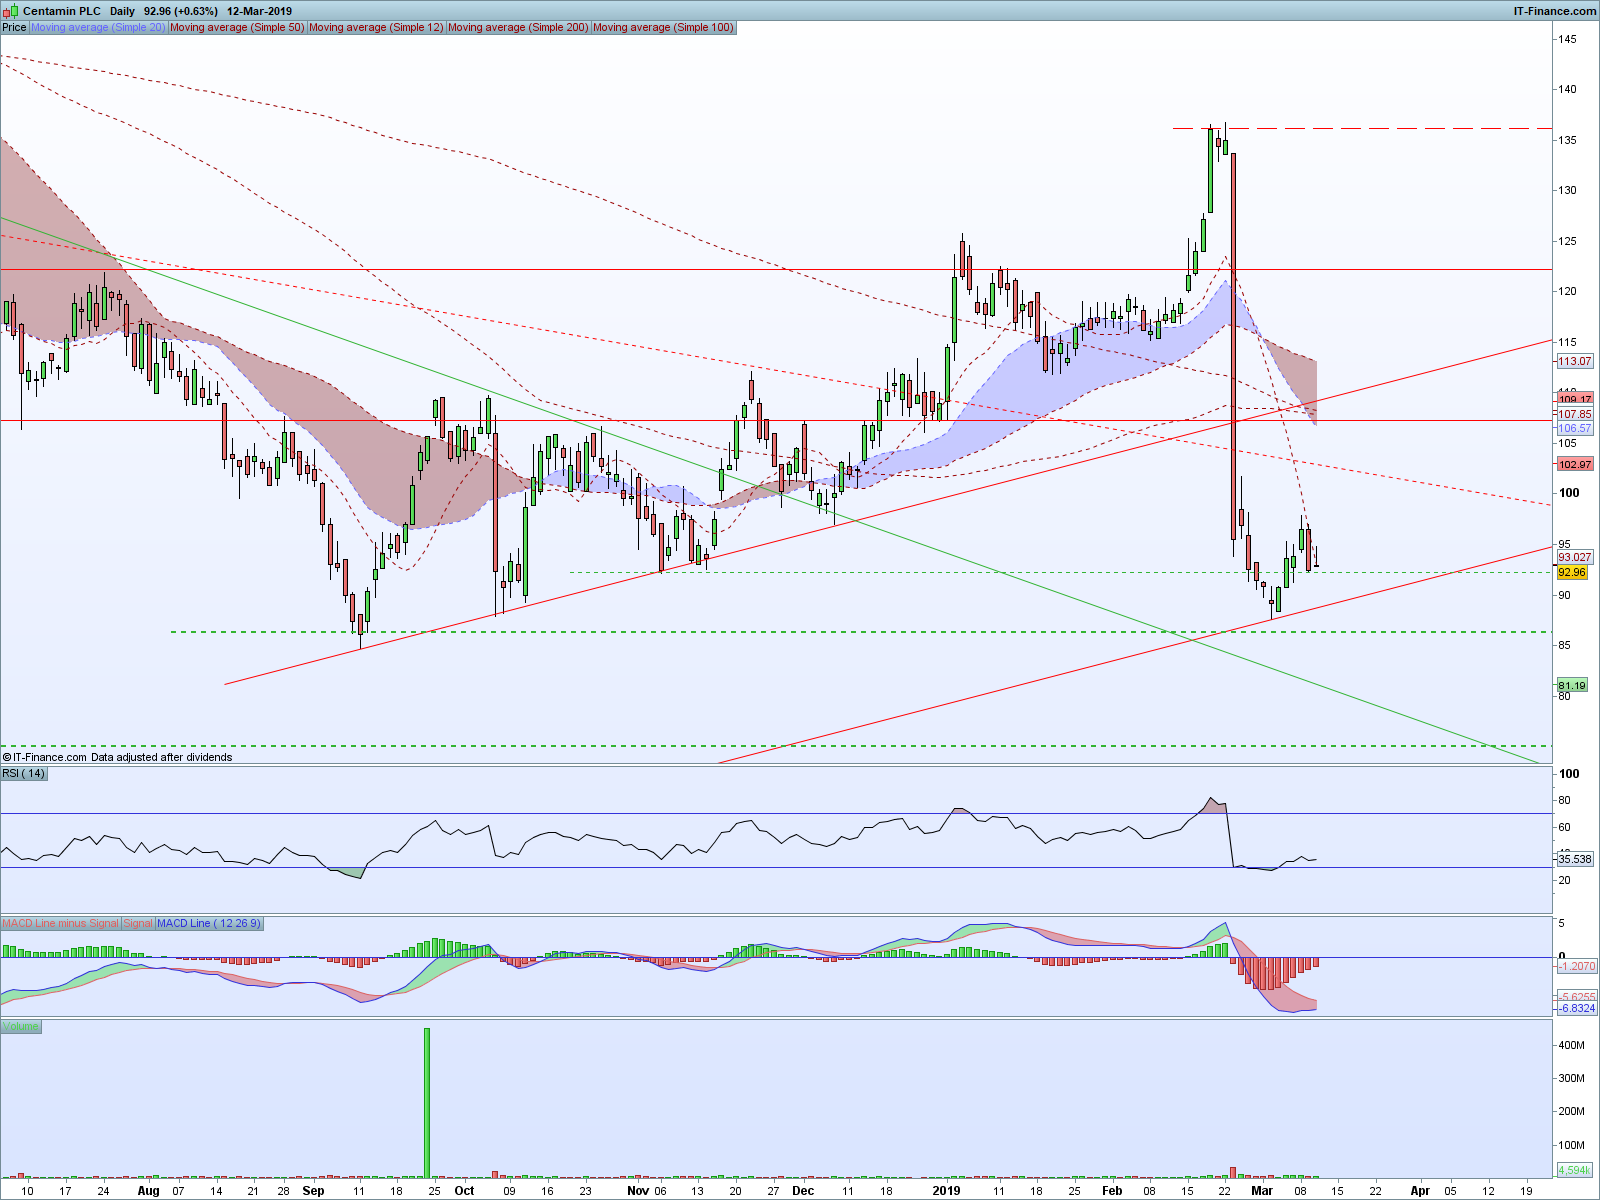This screenshot has height=1200, width=1600.
Task: Click the 140 level on the price axis
Action: 1567,89
